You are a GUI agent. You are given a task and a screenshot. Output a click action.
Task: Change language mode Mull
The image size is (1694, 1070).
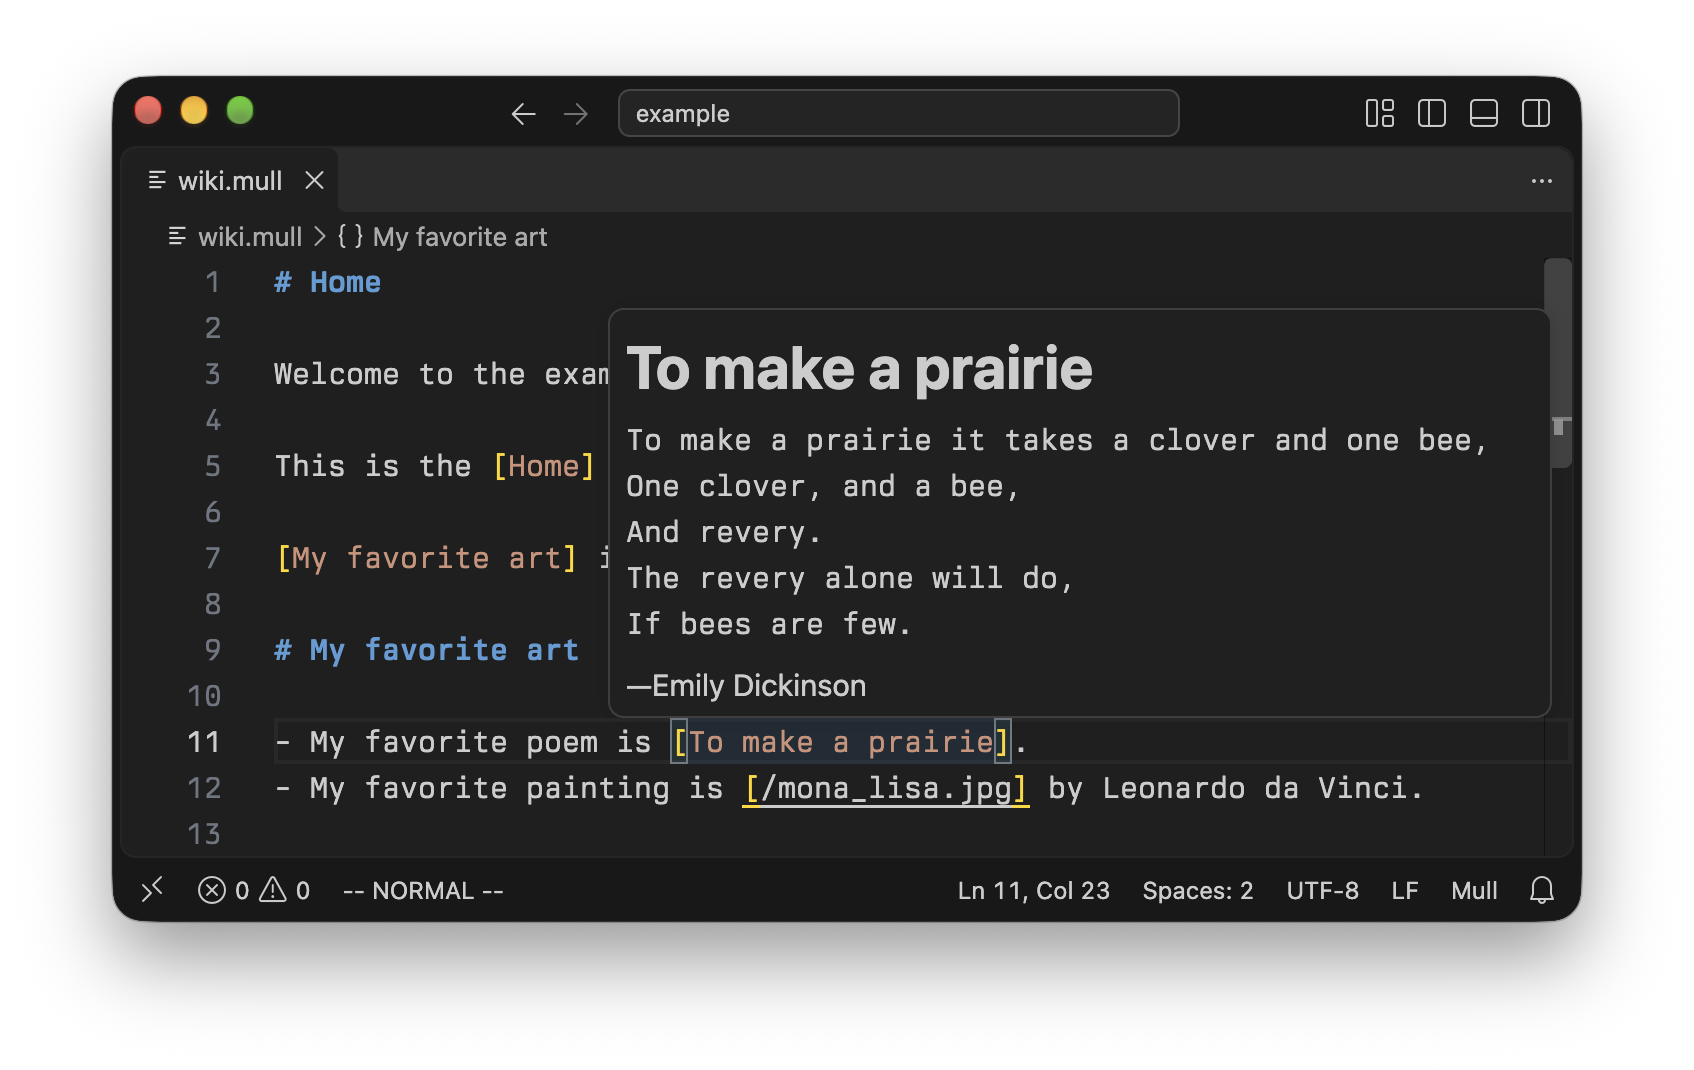(x=1475, y=891)
